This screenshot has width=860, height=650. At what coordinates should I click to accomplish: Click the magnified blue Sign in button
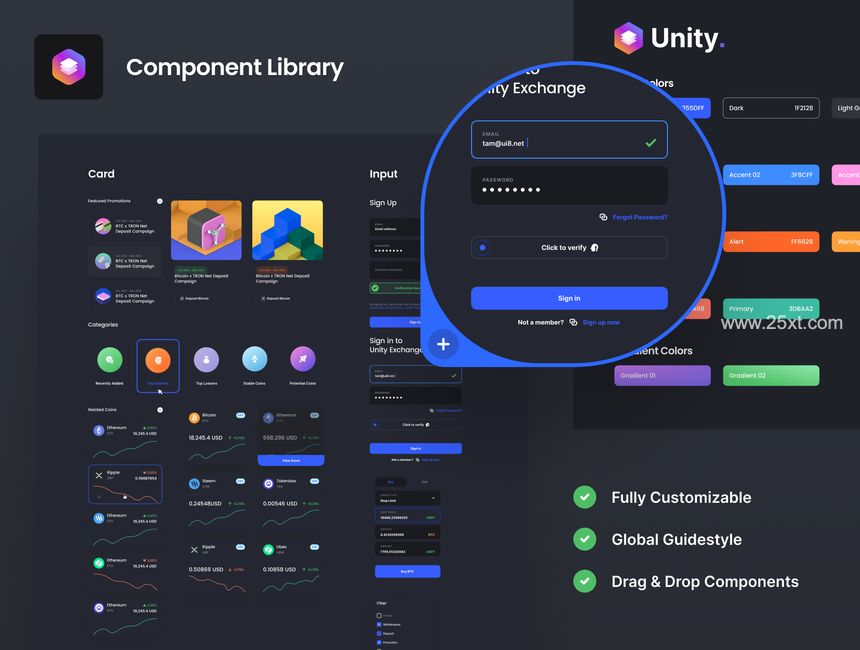pos(569,298)
